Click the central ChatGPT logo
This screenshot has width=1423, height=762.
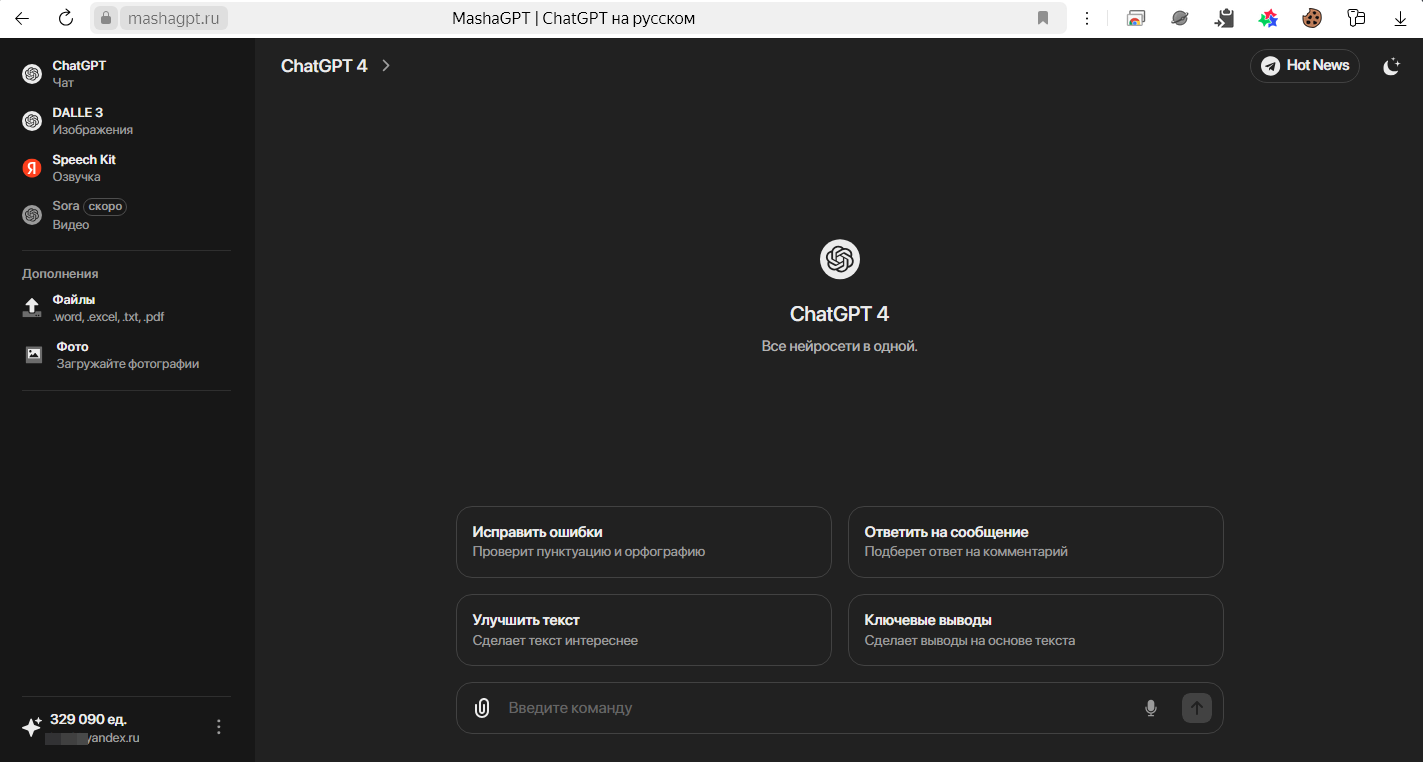840,260
